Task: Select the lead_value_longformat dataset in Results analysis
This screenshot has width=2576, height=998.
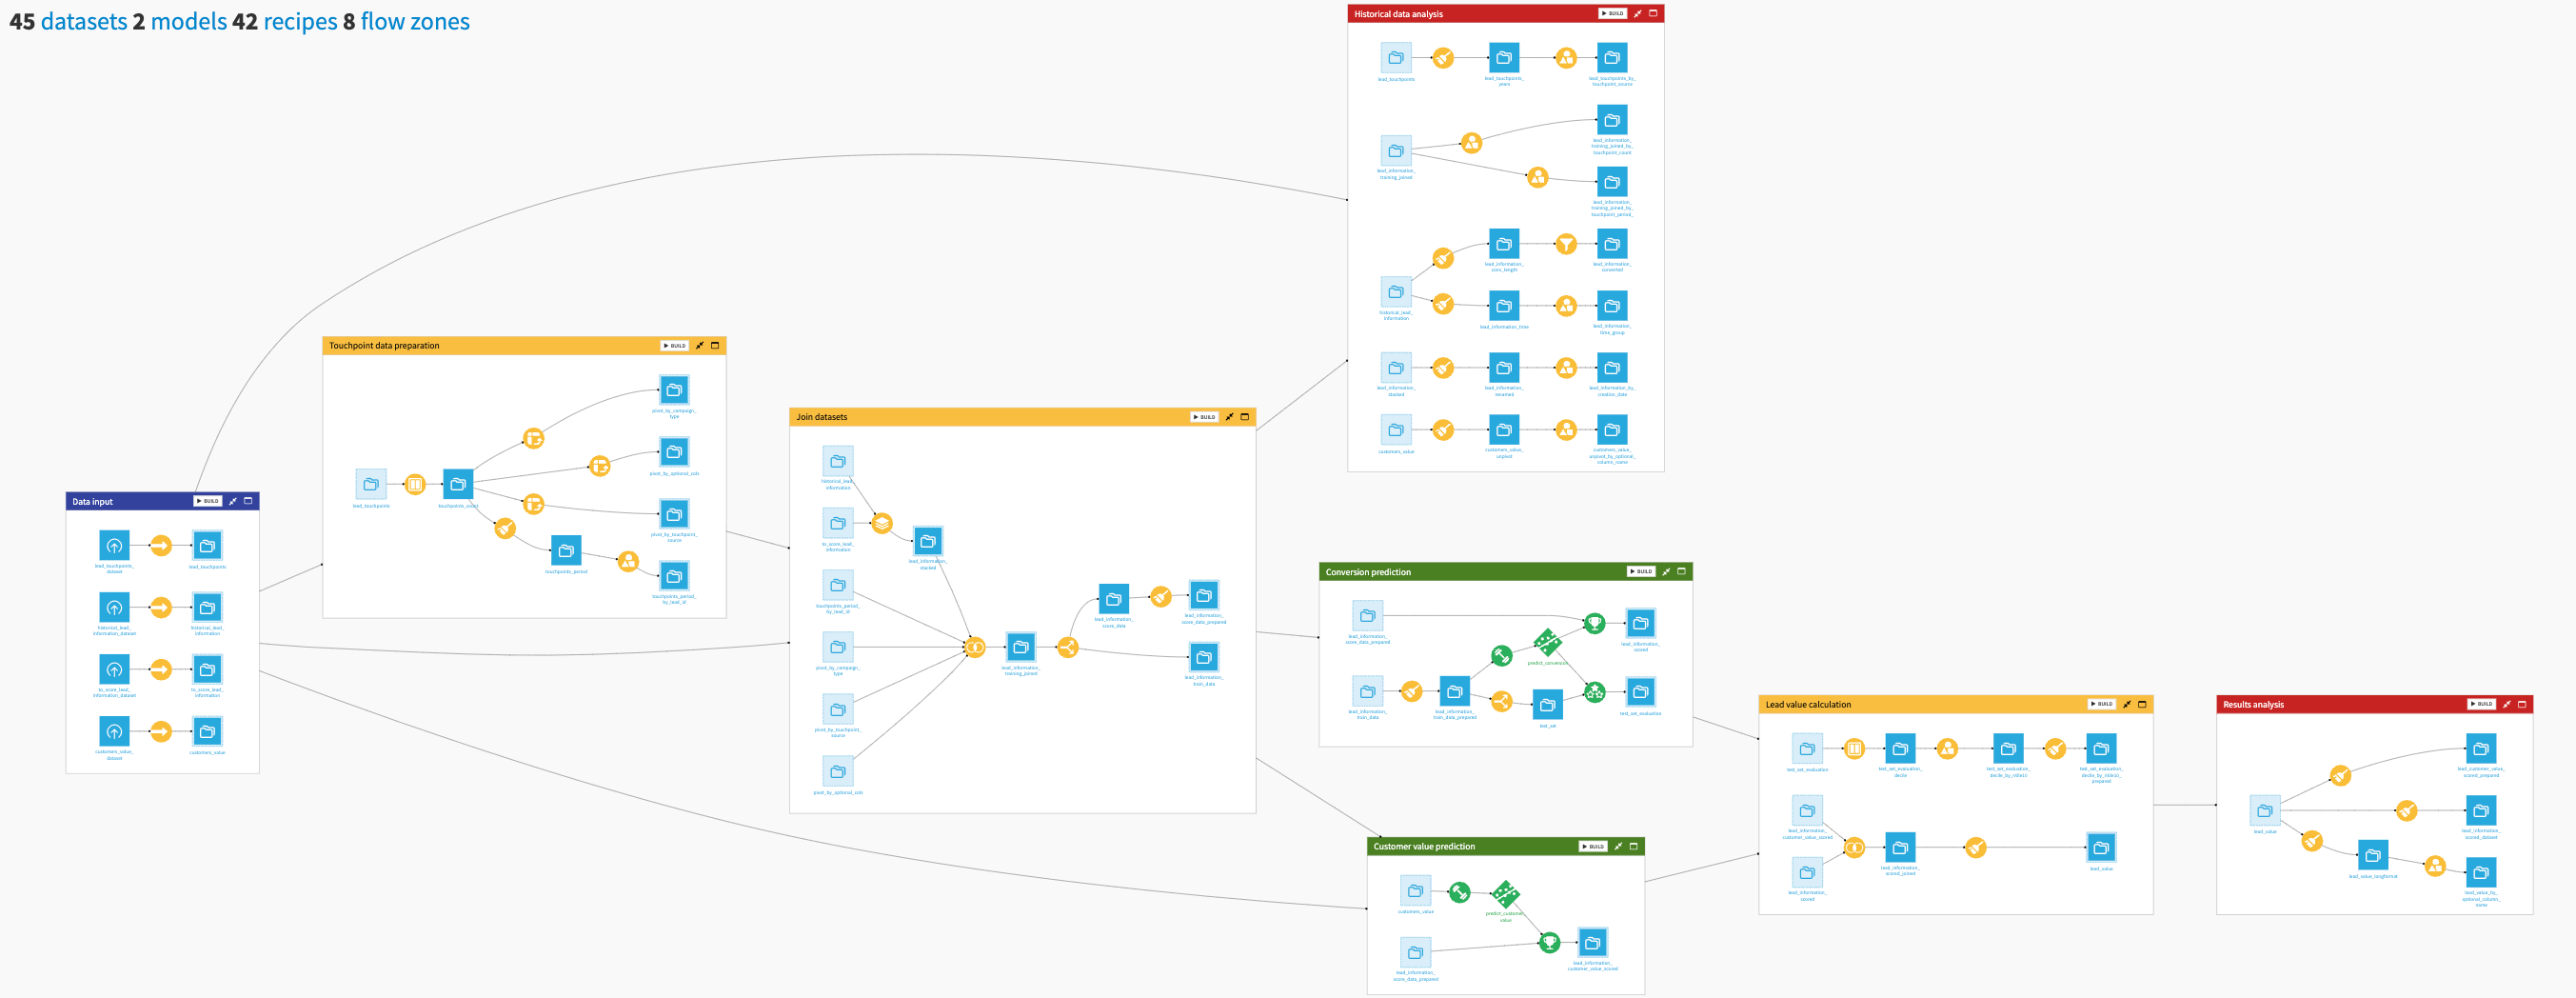Action: (x=2373, y=856)
